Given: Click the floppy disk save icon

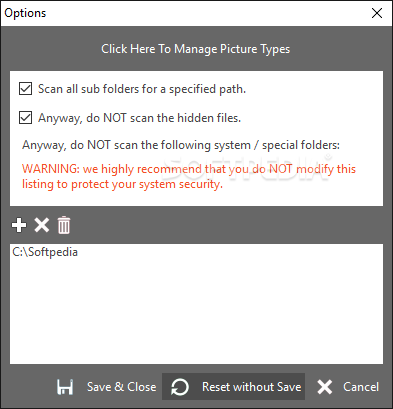Looking at the screenshot, I should pos(65,387).
